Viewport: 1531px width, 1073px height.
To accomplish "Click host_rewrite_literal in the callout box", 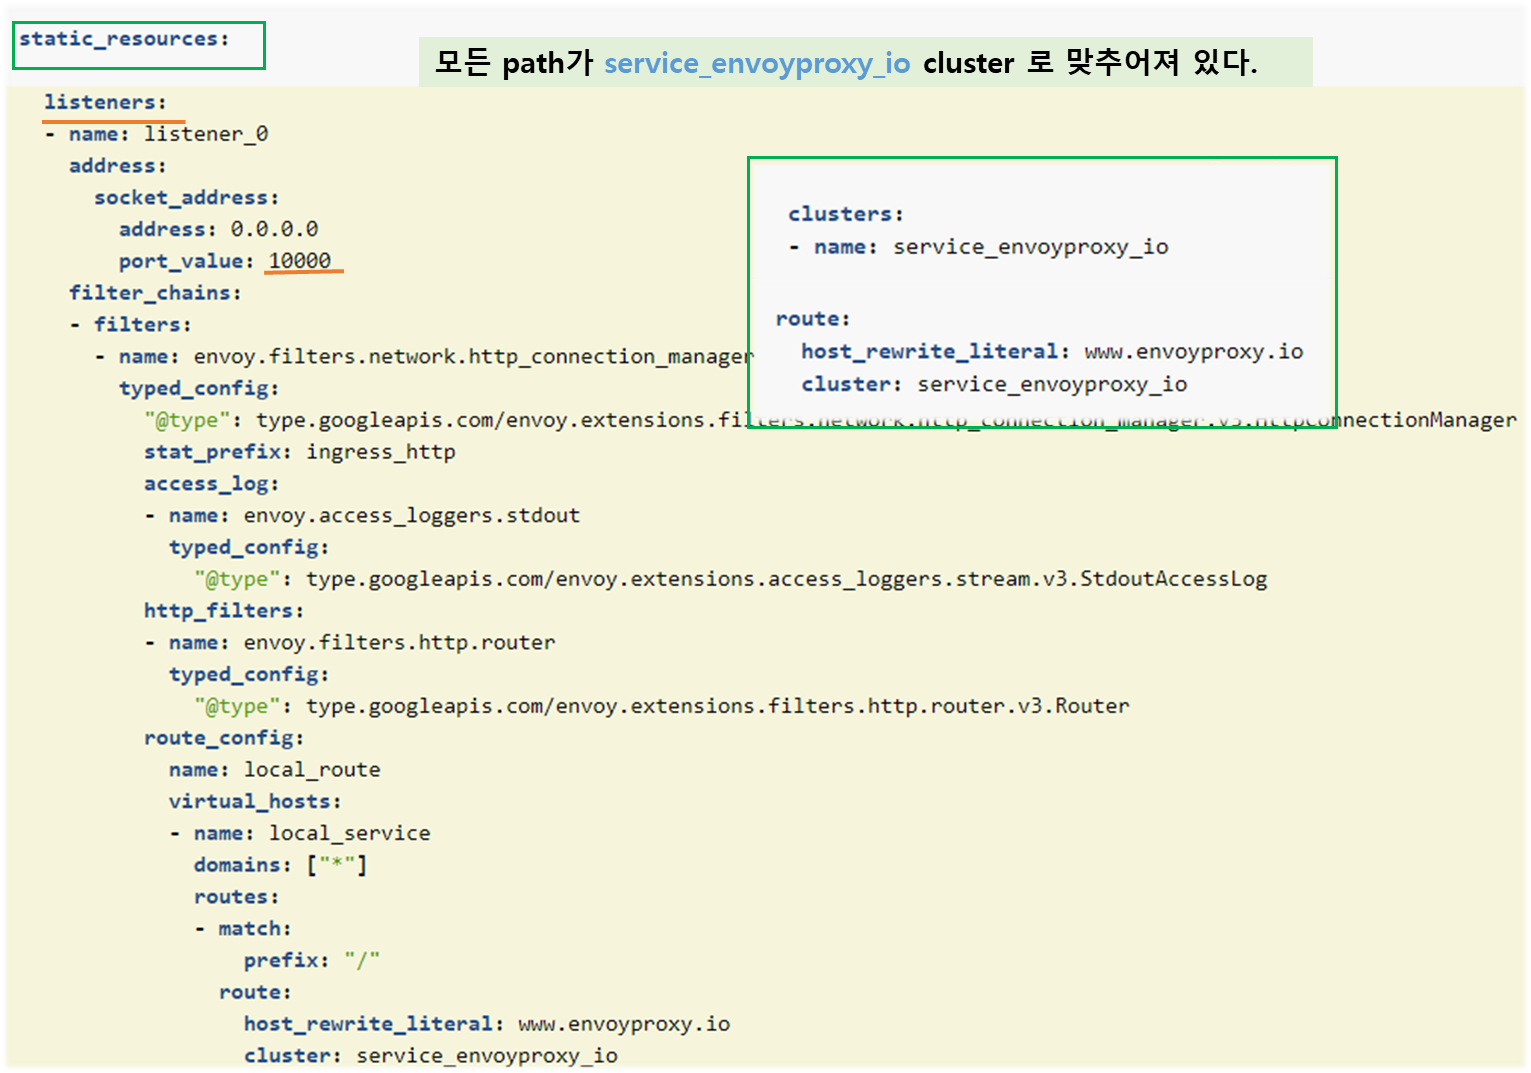I will 930,352.
